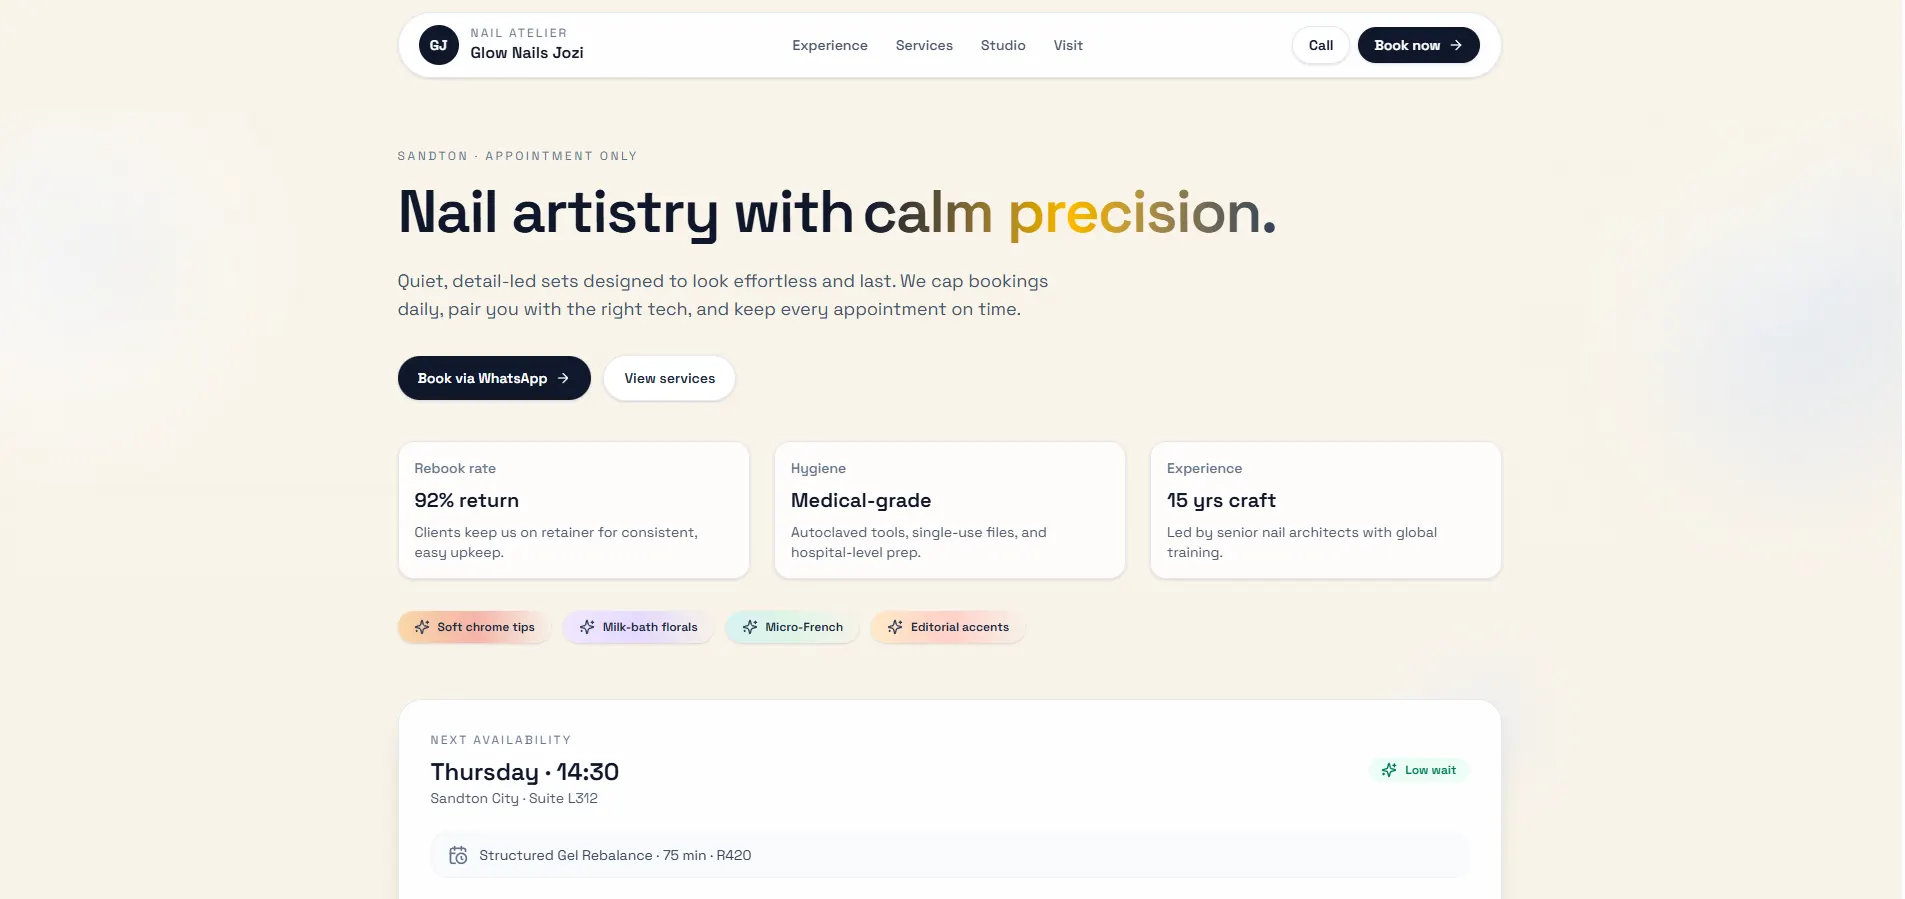Viewport: 1905px width, 899px height.
Task: Open the Services navigation item
Action: [923, 45]
